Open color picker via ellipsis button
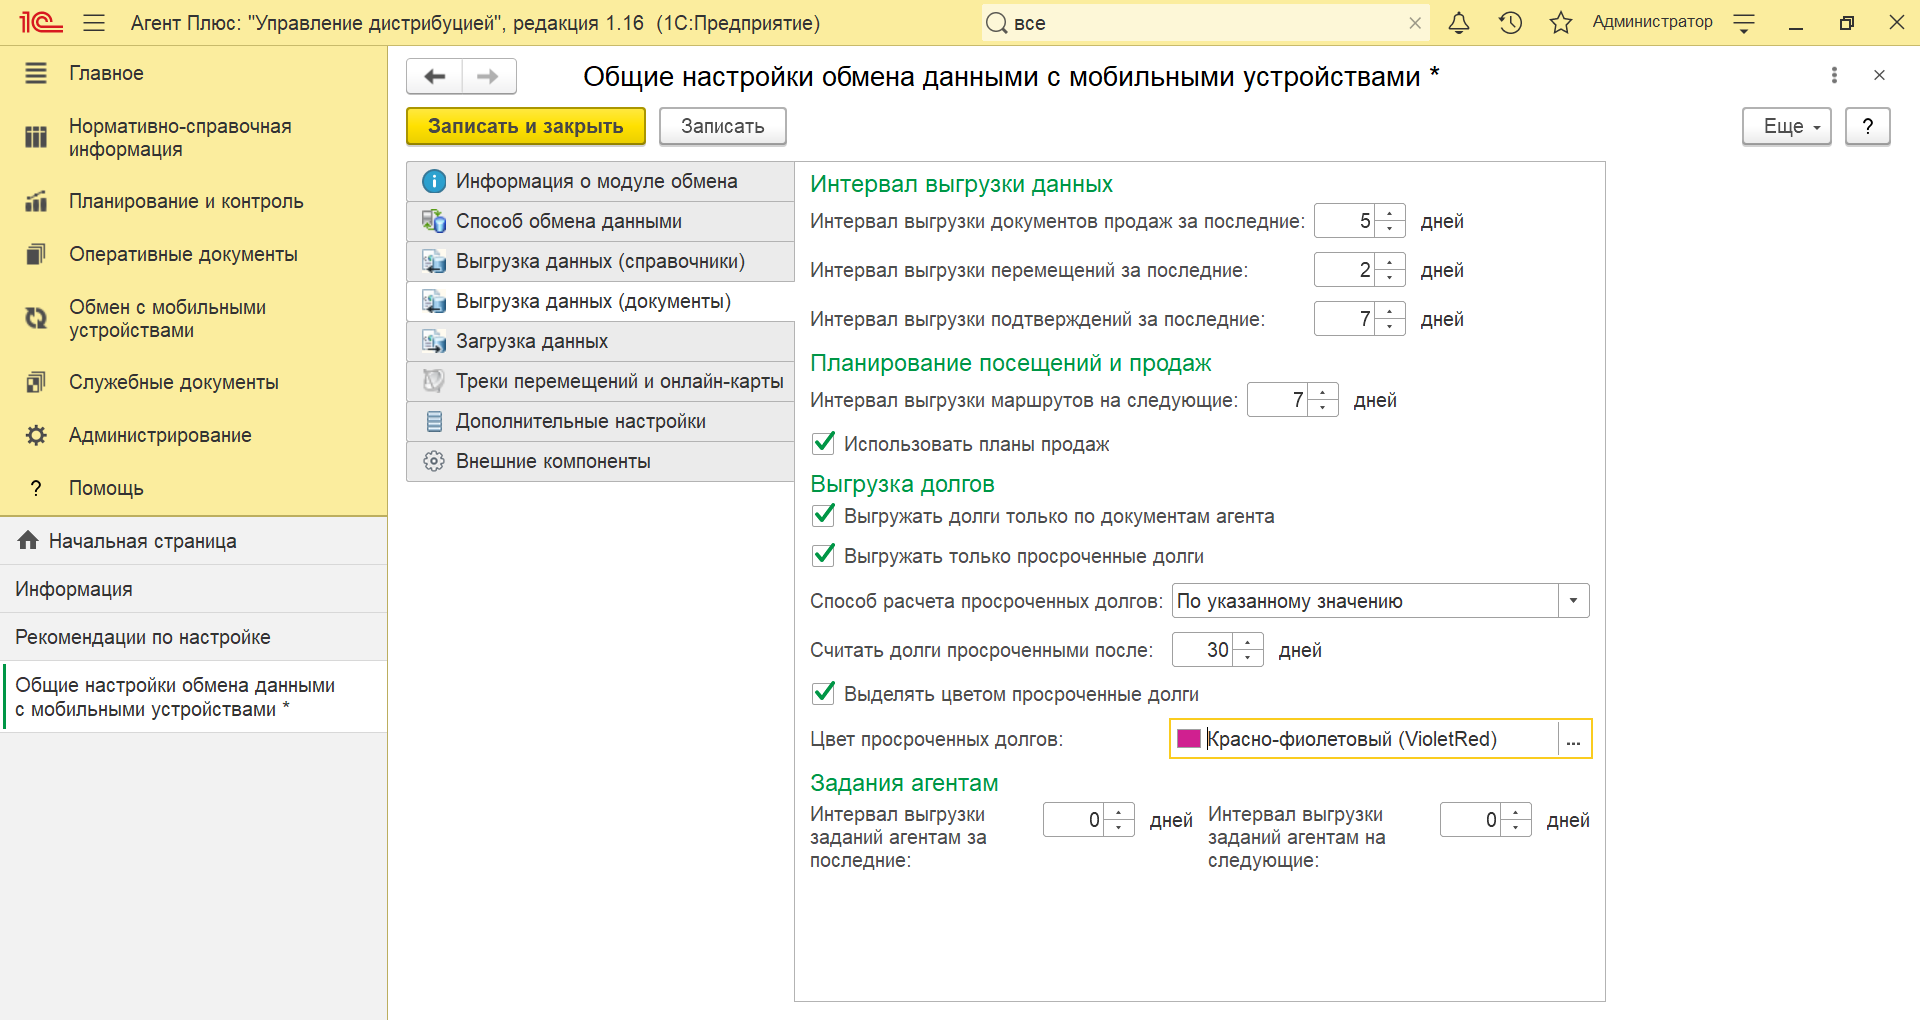Screen dimensions: 1920x1020 tap(1573, 740)
